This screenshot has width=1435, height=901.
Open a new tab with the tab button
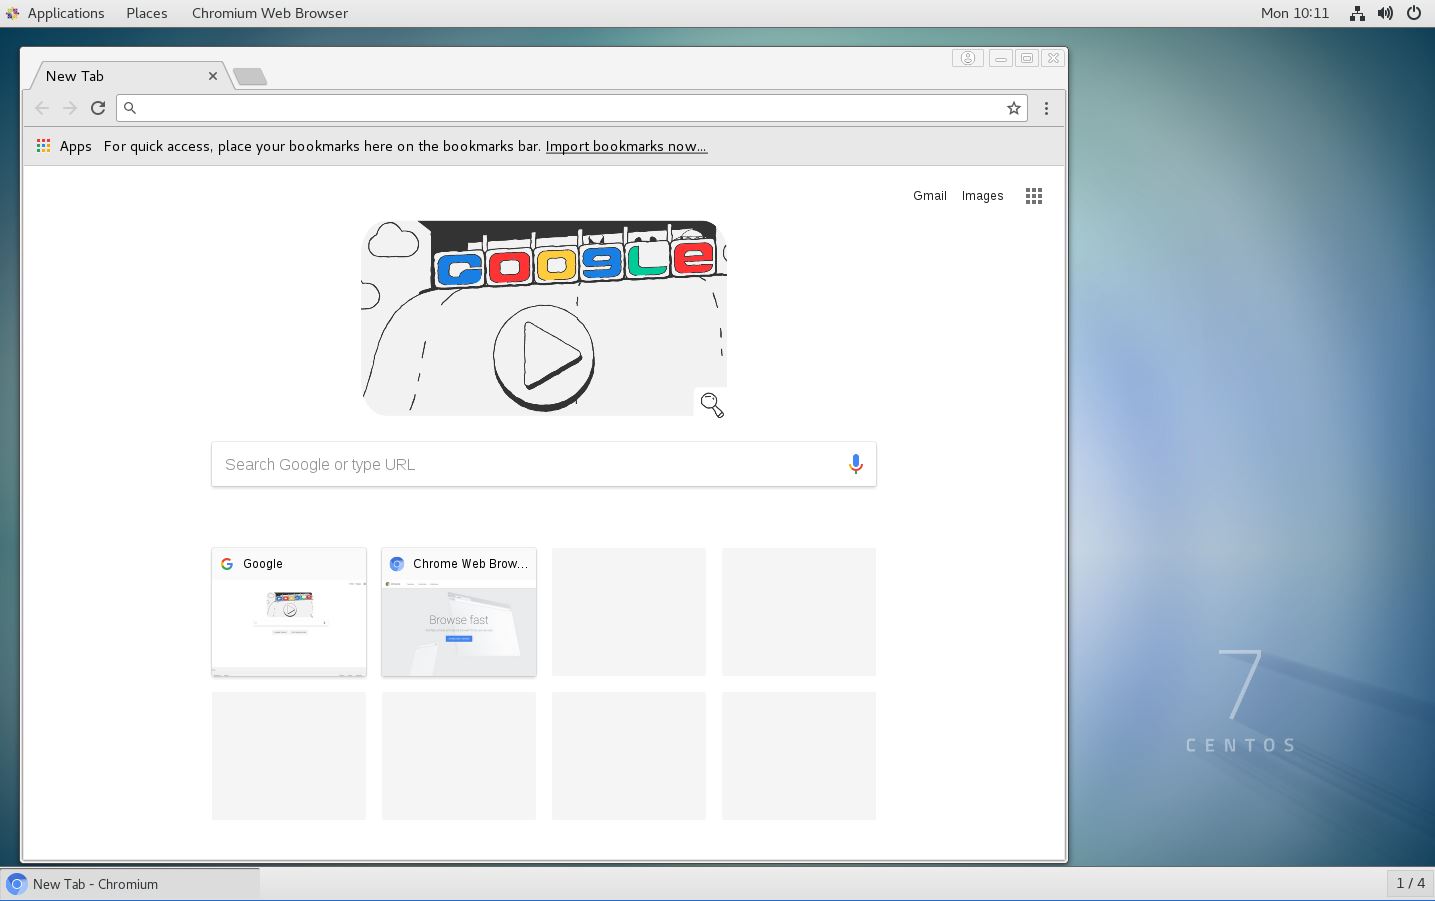click(x=250, y=76)
